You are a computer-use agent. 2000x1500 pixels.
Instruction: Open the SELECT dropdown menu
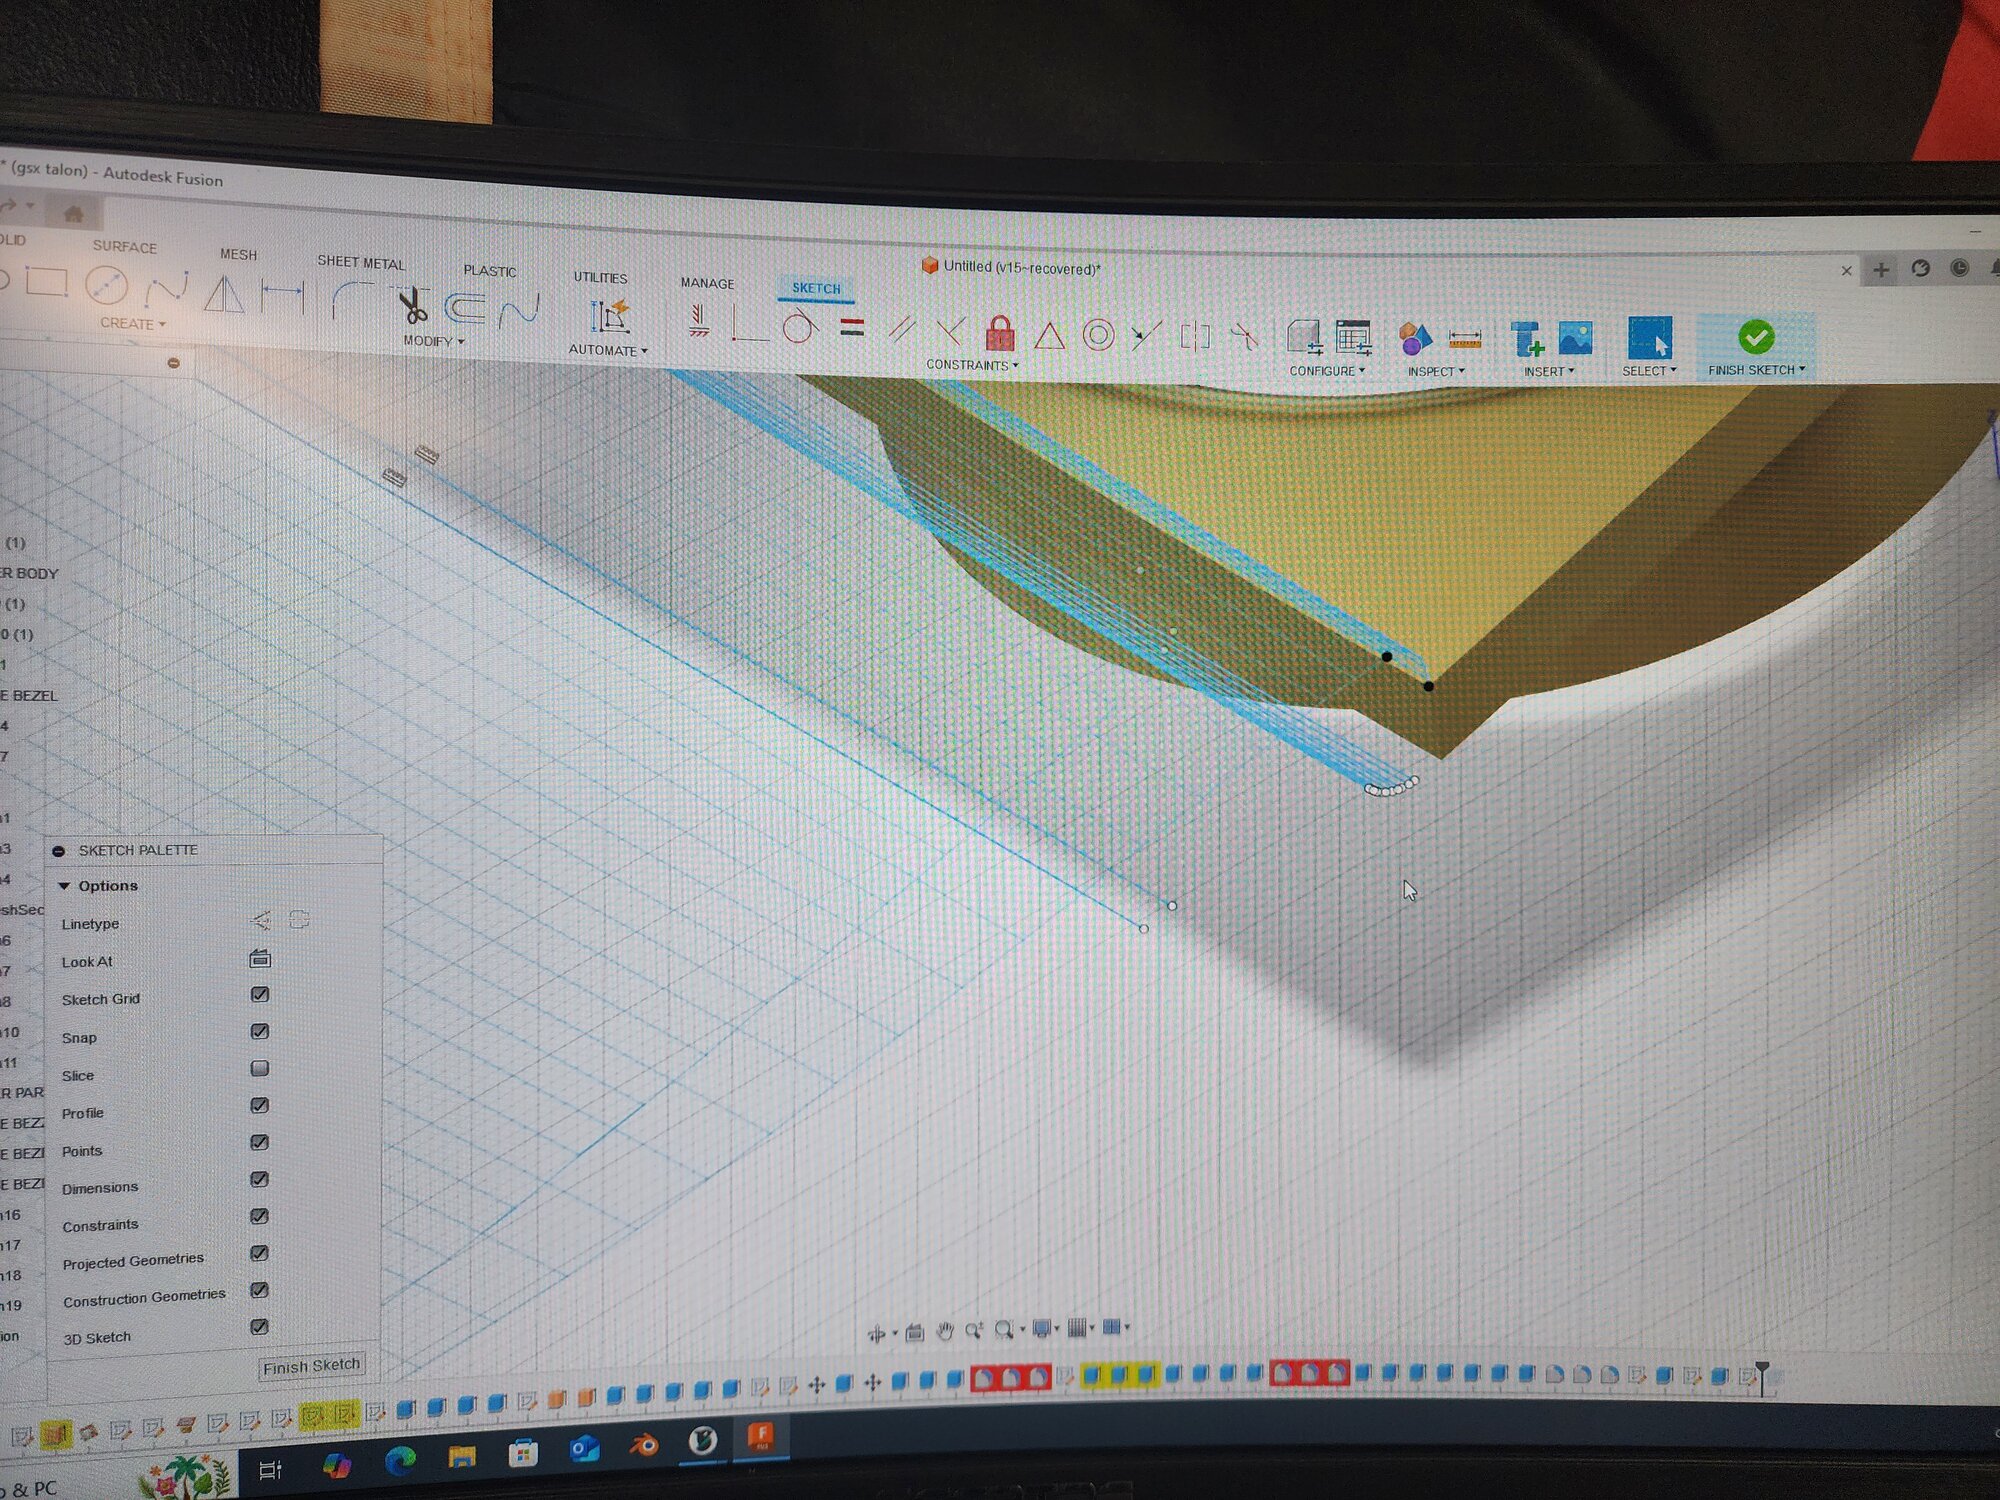[x=1649, y=370]
